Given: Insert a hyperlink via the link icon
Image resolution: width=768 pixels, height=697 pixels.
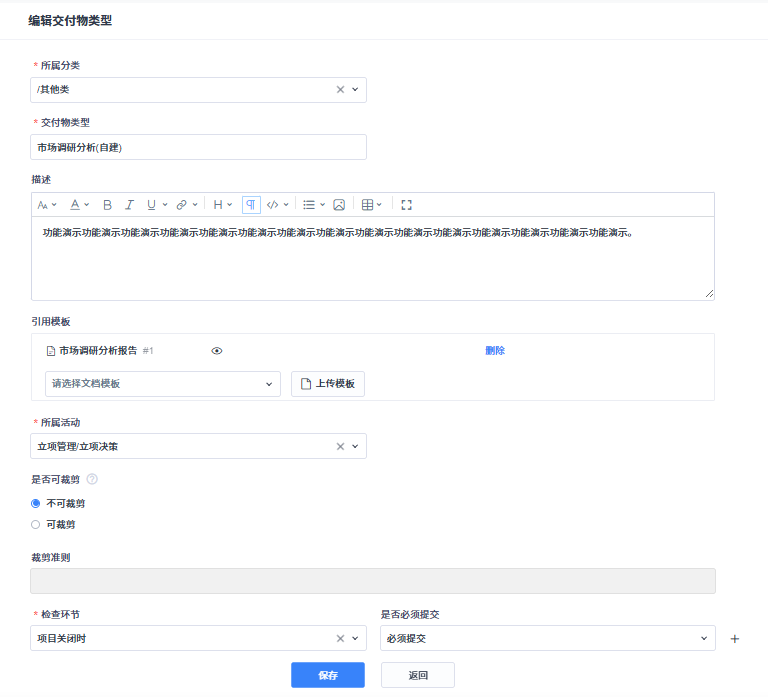Looking at the screenshot, I should pyautogui.click(x=182, y=205).
